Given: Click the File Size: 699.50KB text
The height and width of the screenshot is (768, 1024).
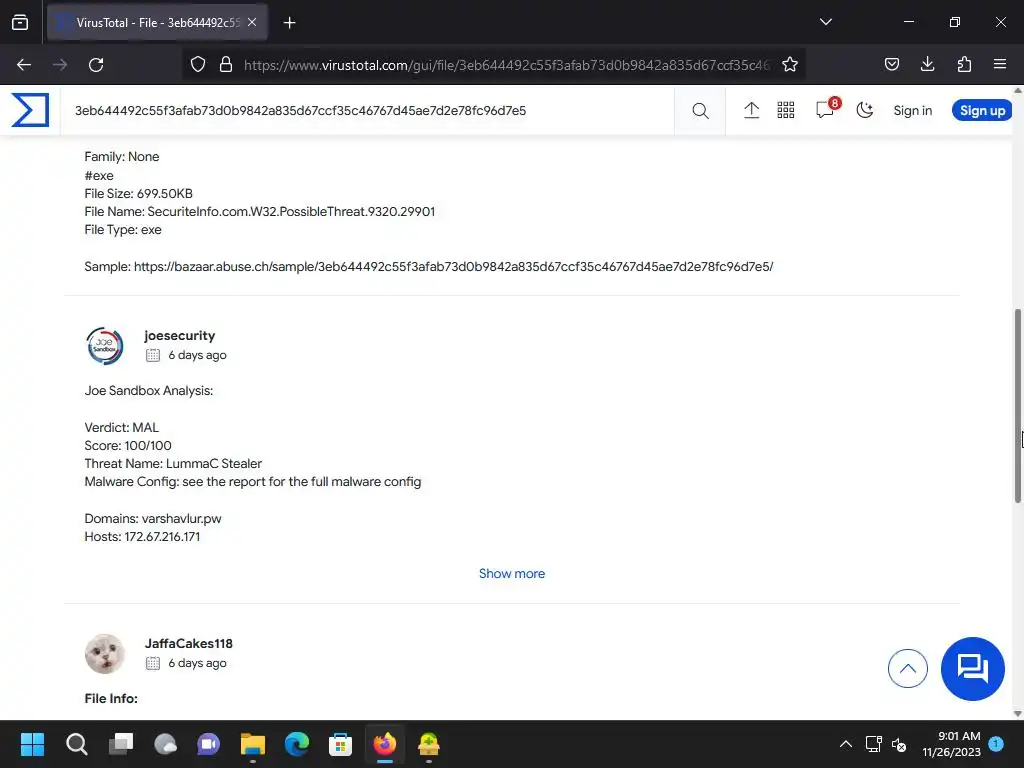Looking at the screenshot, I should click(x=138, y=193).
